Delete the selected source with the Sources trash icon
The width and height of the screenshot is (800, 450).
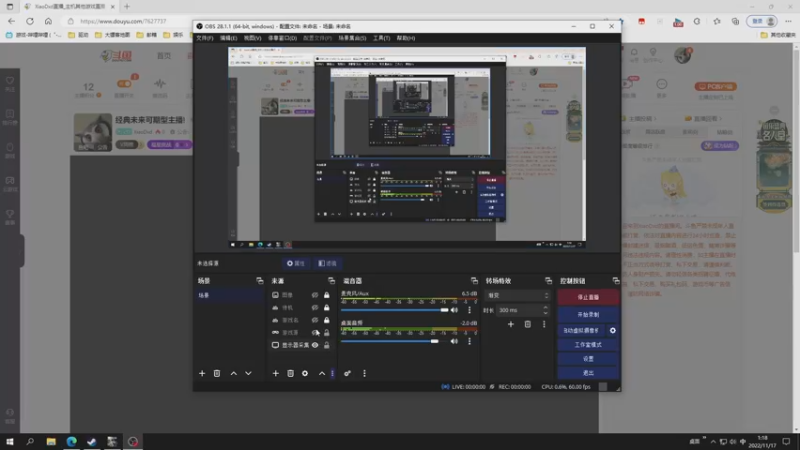click(x=290, y=373)
